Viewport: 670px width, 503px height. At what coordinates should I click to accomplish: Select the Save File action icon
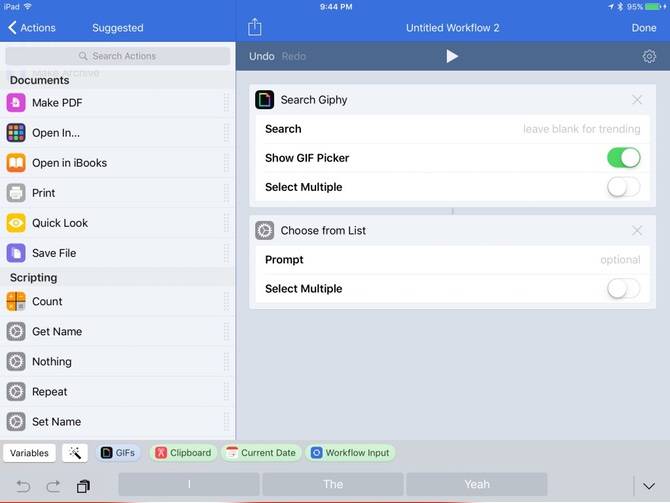click(16, 253)
